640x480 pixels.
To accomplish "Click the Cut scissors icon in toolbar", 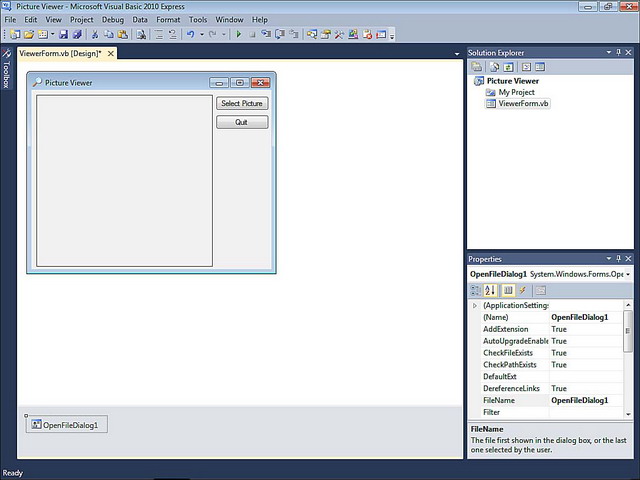I will tap(95, 35).
